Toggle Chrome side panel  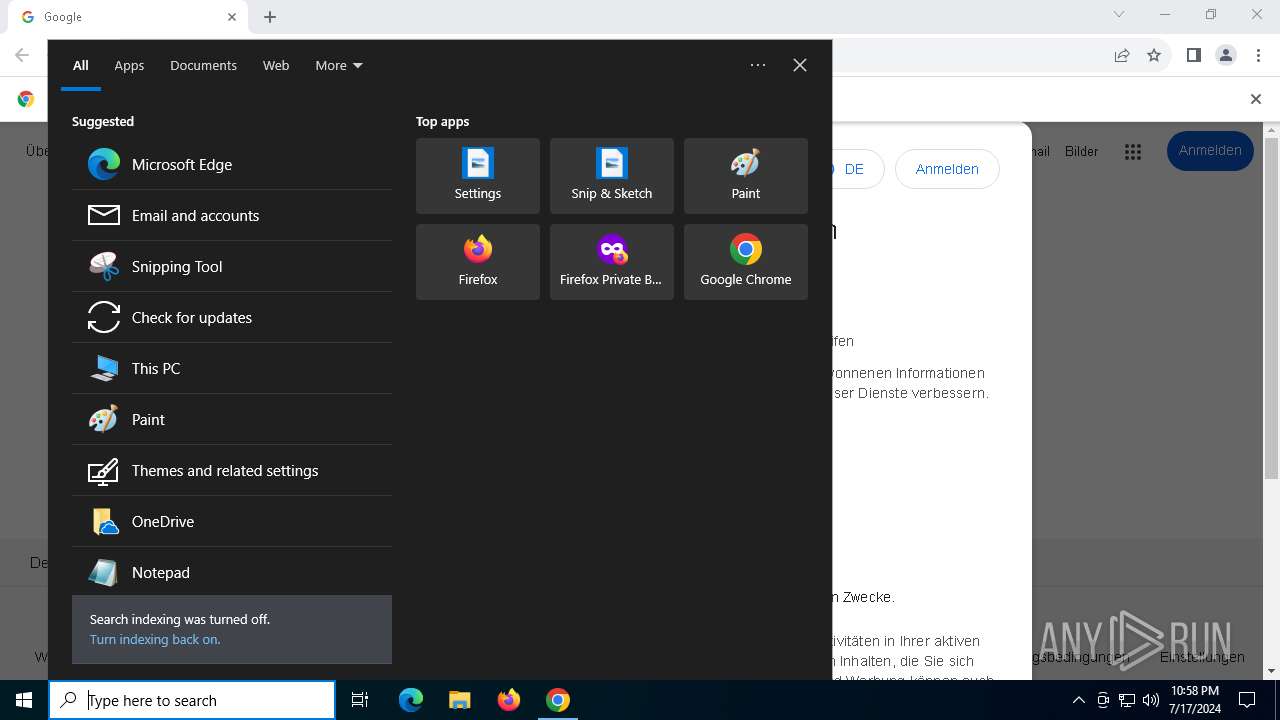1193,55
